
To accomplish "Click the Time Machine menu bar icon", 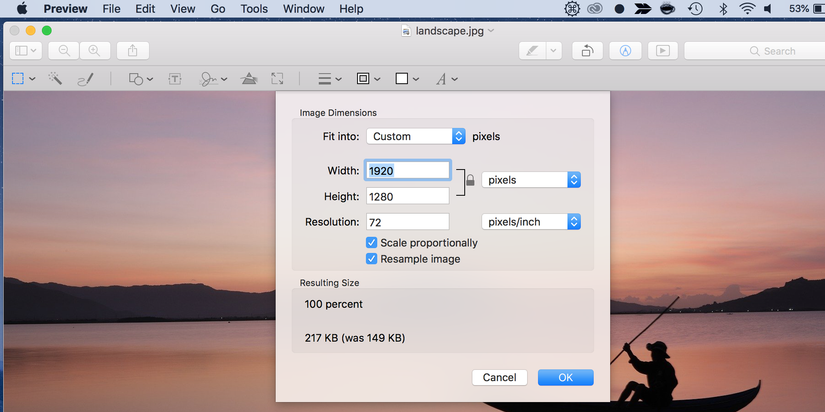I will [x=696, y=9].
